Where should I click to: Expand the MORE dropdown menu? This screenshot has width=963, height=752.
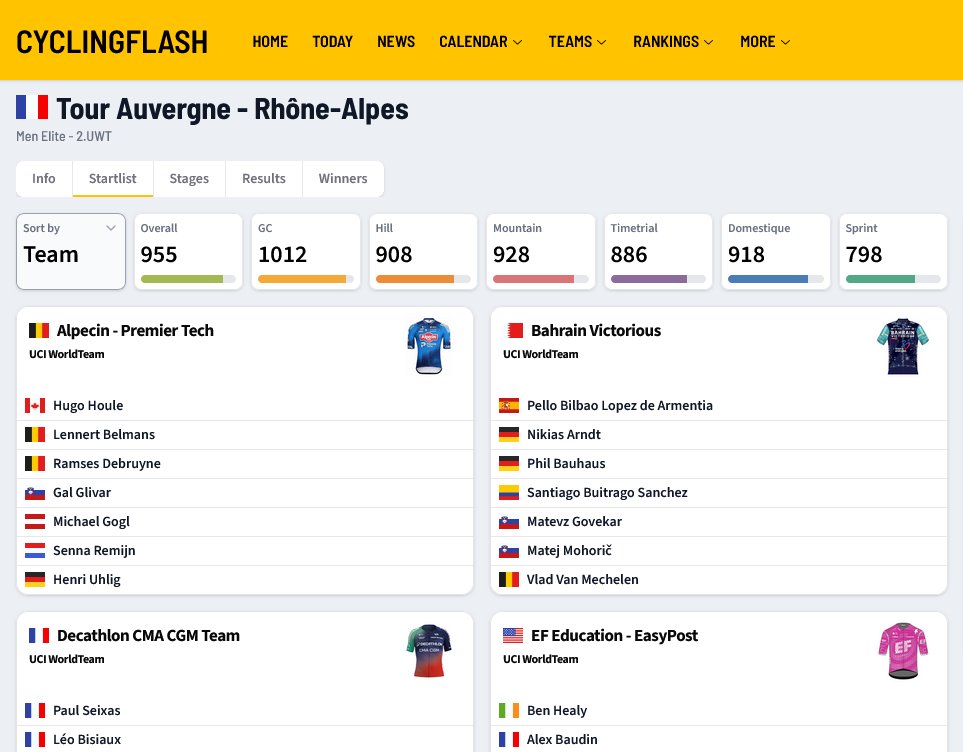click(765, 42)
